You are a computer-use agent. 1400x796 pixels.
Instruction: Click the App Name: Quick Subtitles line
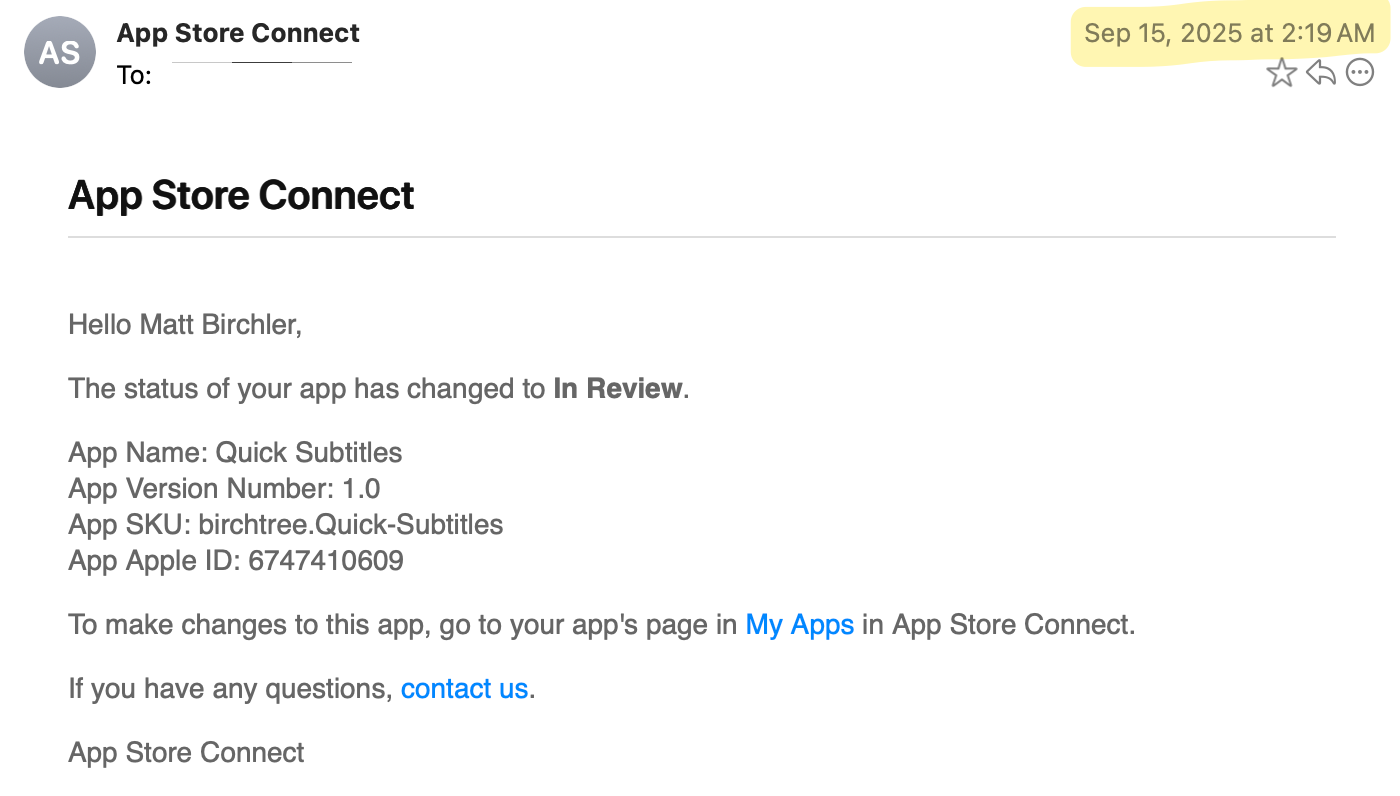coord(235,453)
